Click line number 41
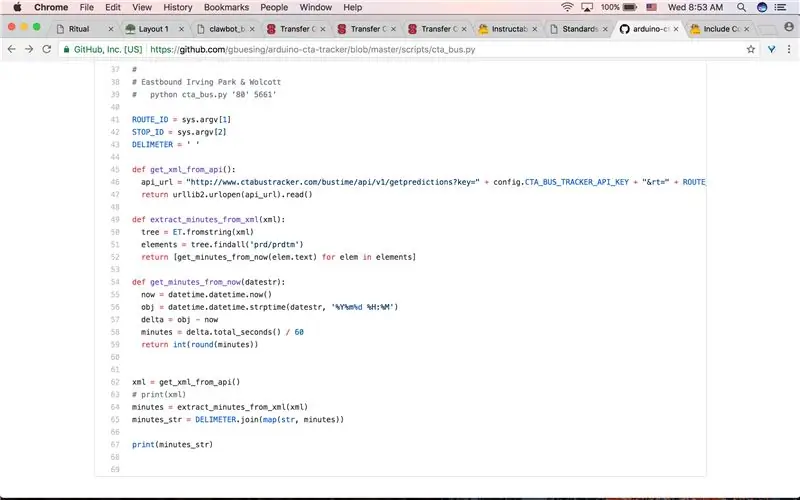800x500 pixels. coord(115,119)
